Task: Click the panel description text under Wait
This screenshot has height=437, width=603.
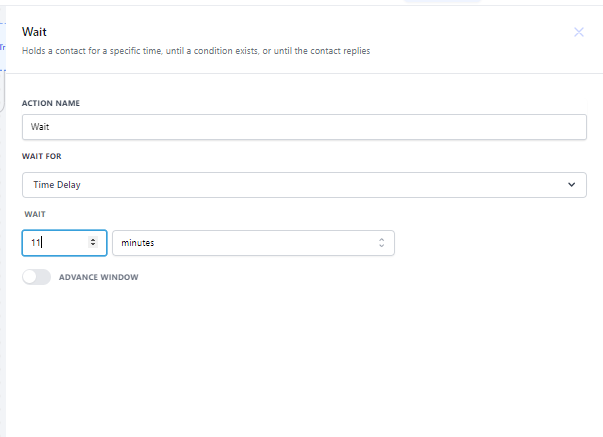Action: [x=195, y=51]
